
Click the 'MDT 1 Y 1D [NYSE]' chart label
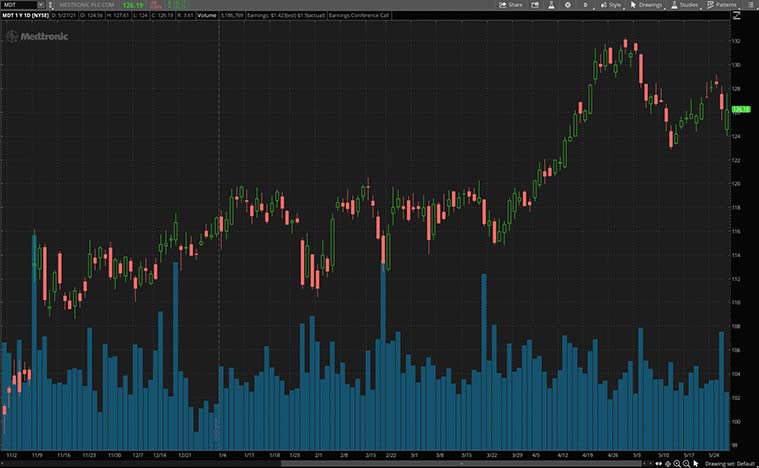click(x=25, y=15)
